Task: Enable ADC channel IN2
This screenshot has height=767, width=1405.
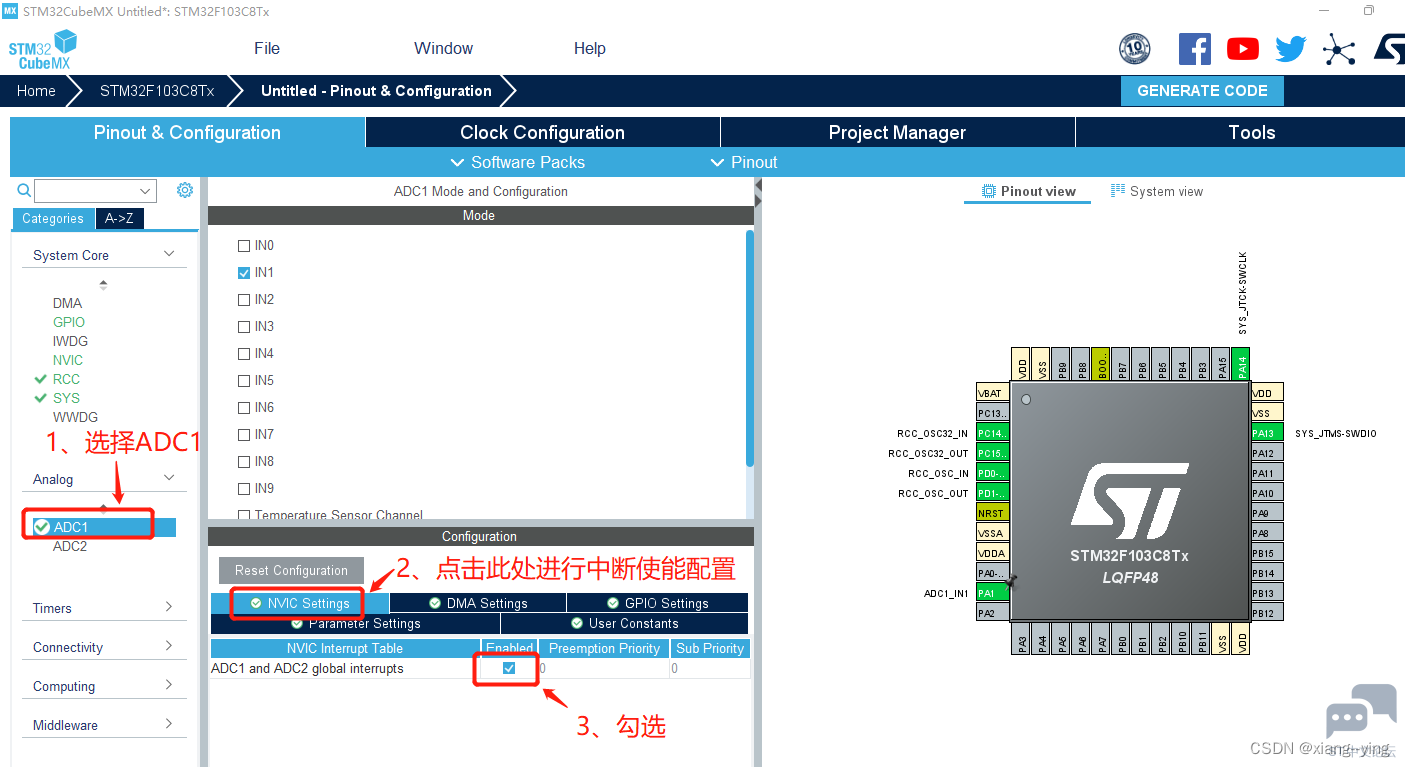Action: 244,300
